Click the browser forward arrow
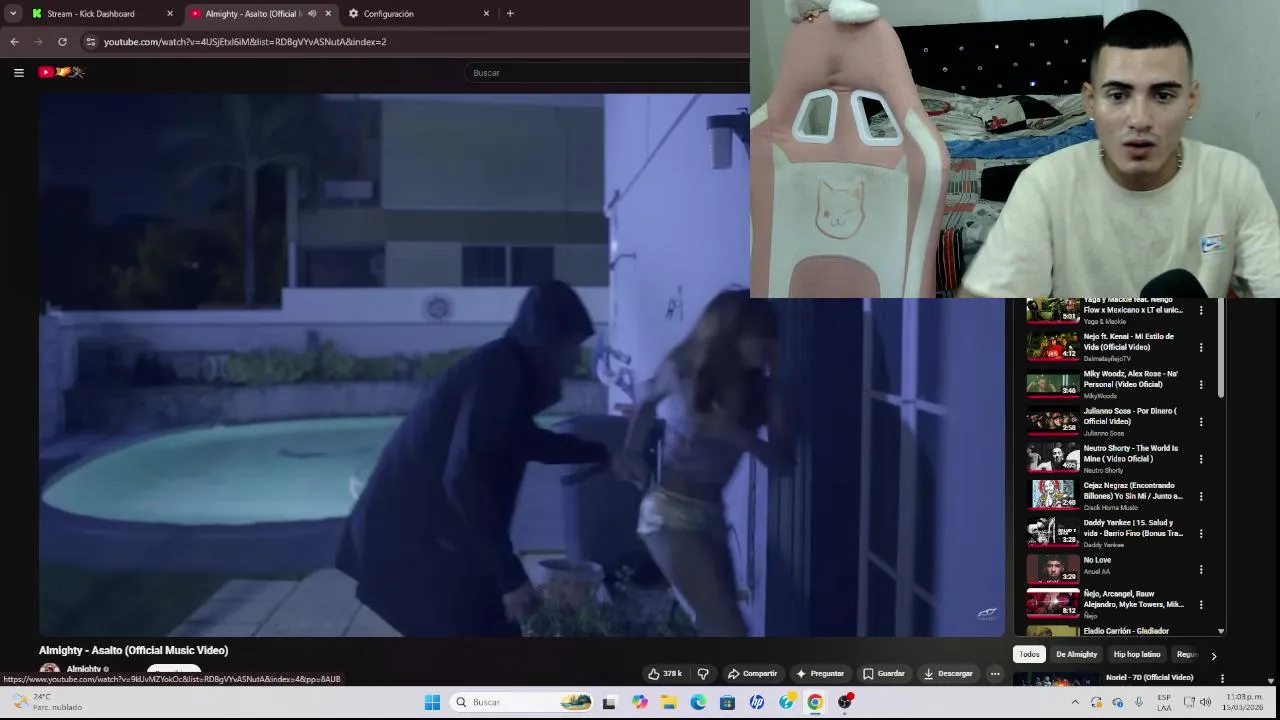The width and height of the screenshot is (1280, 720). (38, 42)
